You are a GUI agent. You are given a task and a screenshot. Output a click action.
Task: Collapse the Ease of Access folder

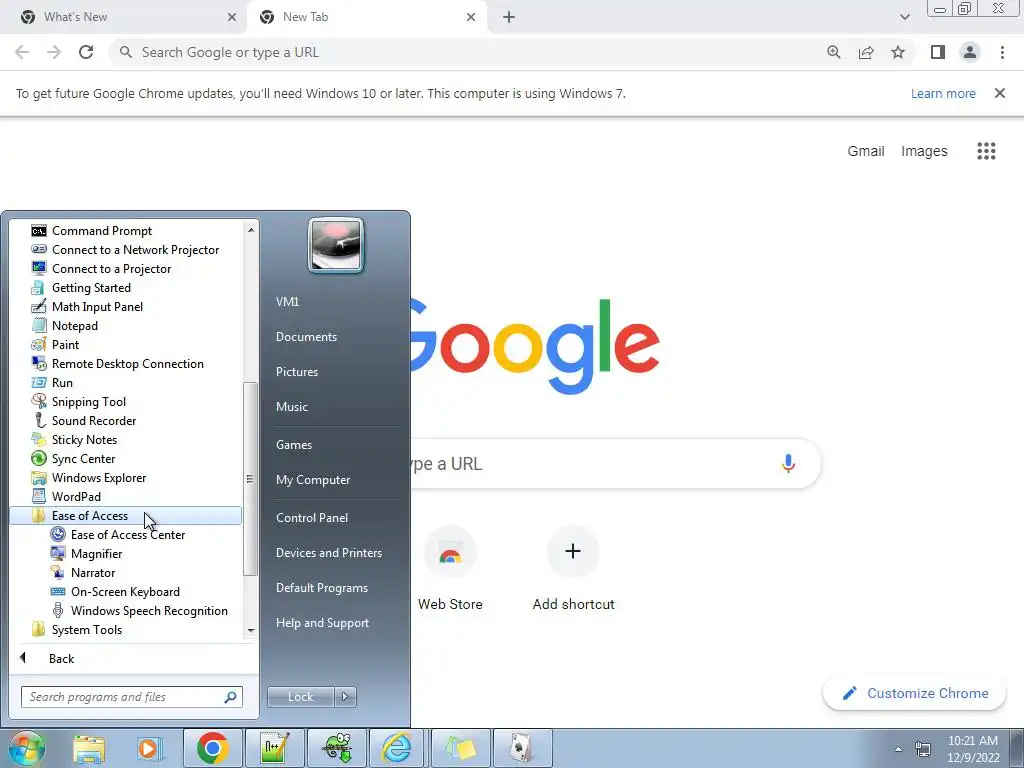[x=125, y=515]
